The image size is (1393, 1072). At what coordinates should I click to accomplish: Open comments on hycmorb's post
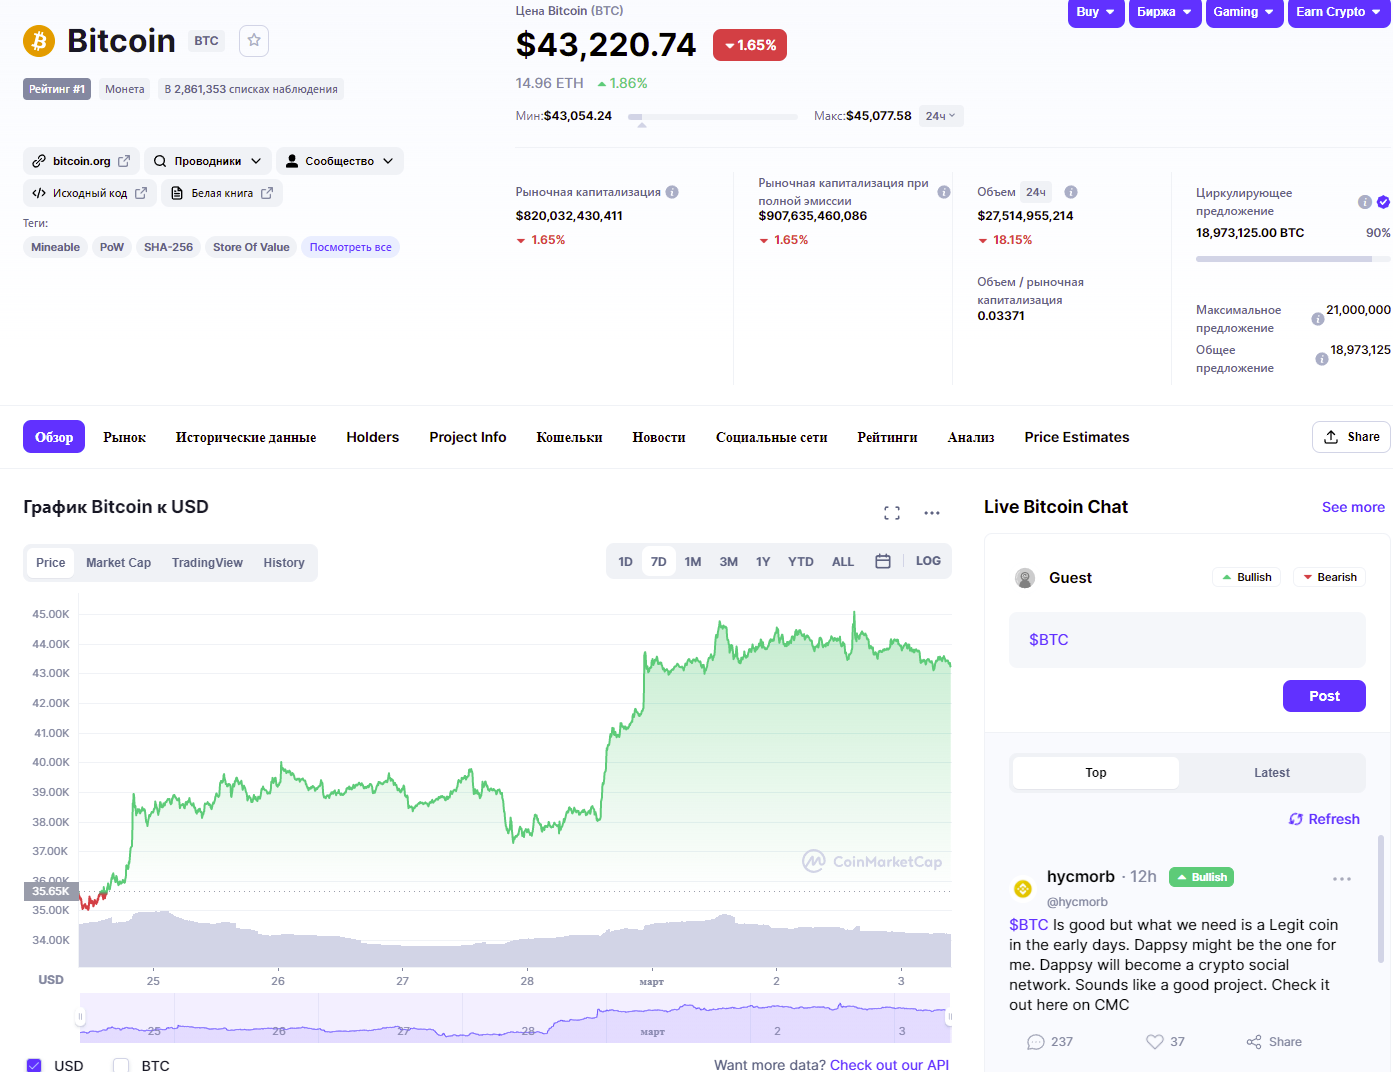(x=1036, y=1042)
